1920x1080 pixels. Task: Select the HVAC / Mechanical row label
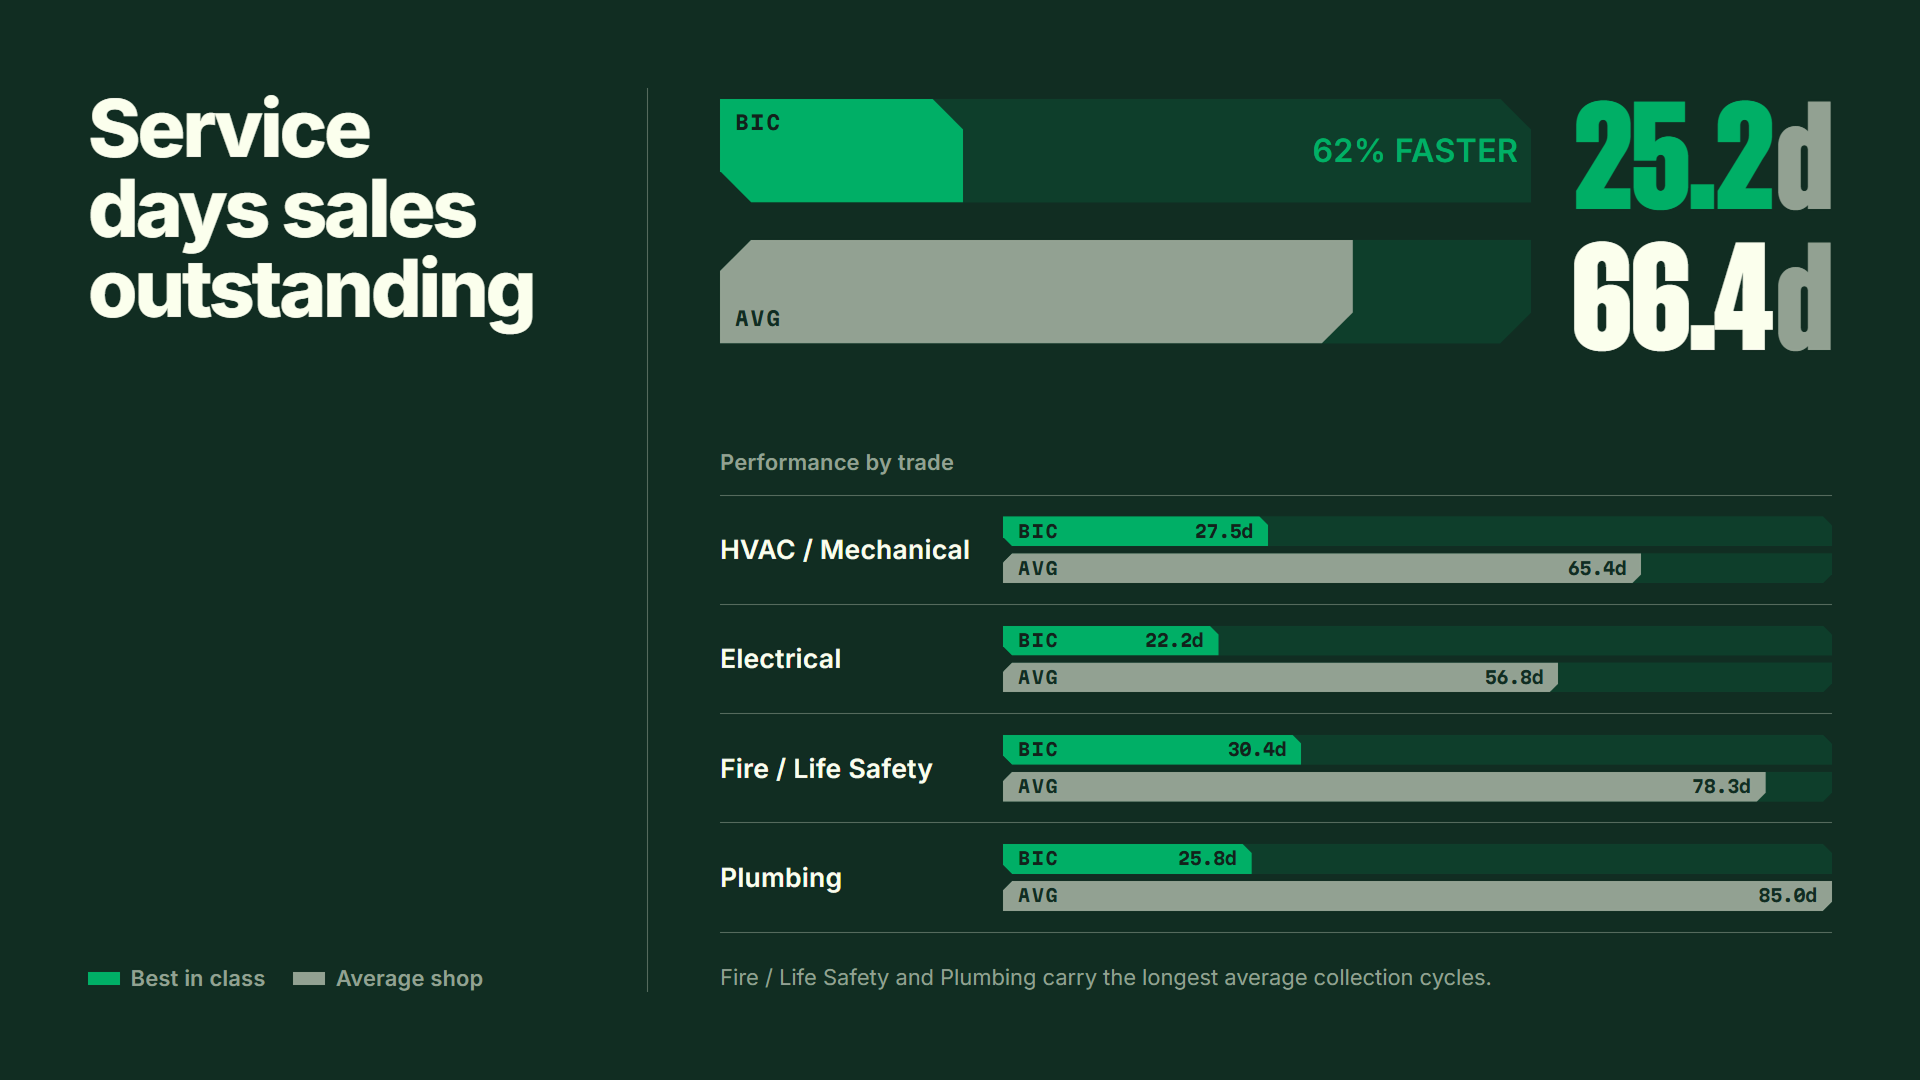[x=845, y=549]
